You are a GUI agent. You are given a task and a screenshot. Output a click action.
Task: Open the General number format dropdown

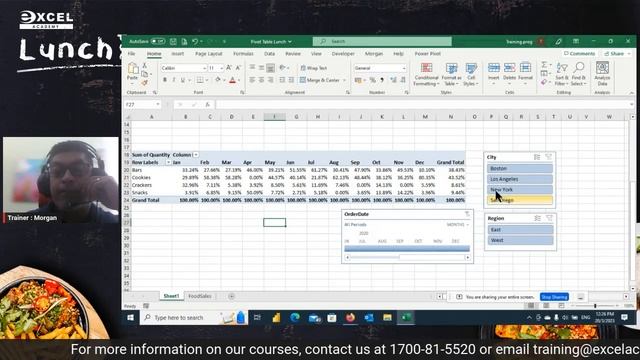[404, 68]
